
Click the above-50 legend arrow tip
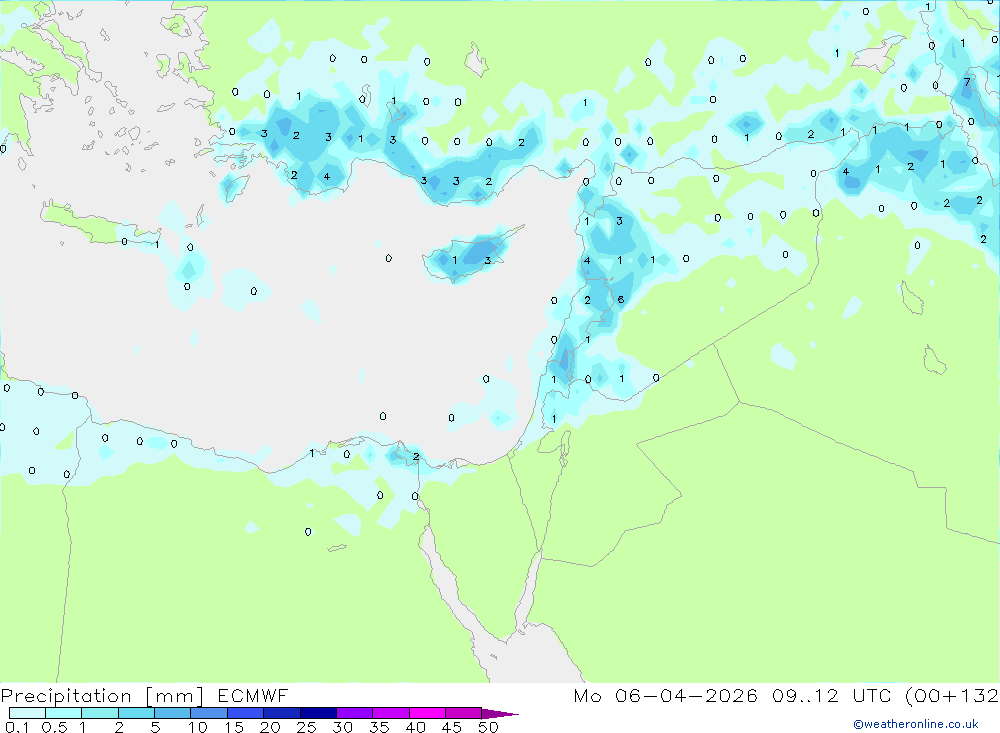pos(501,713)
